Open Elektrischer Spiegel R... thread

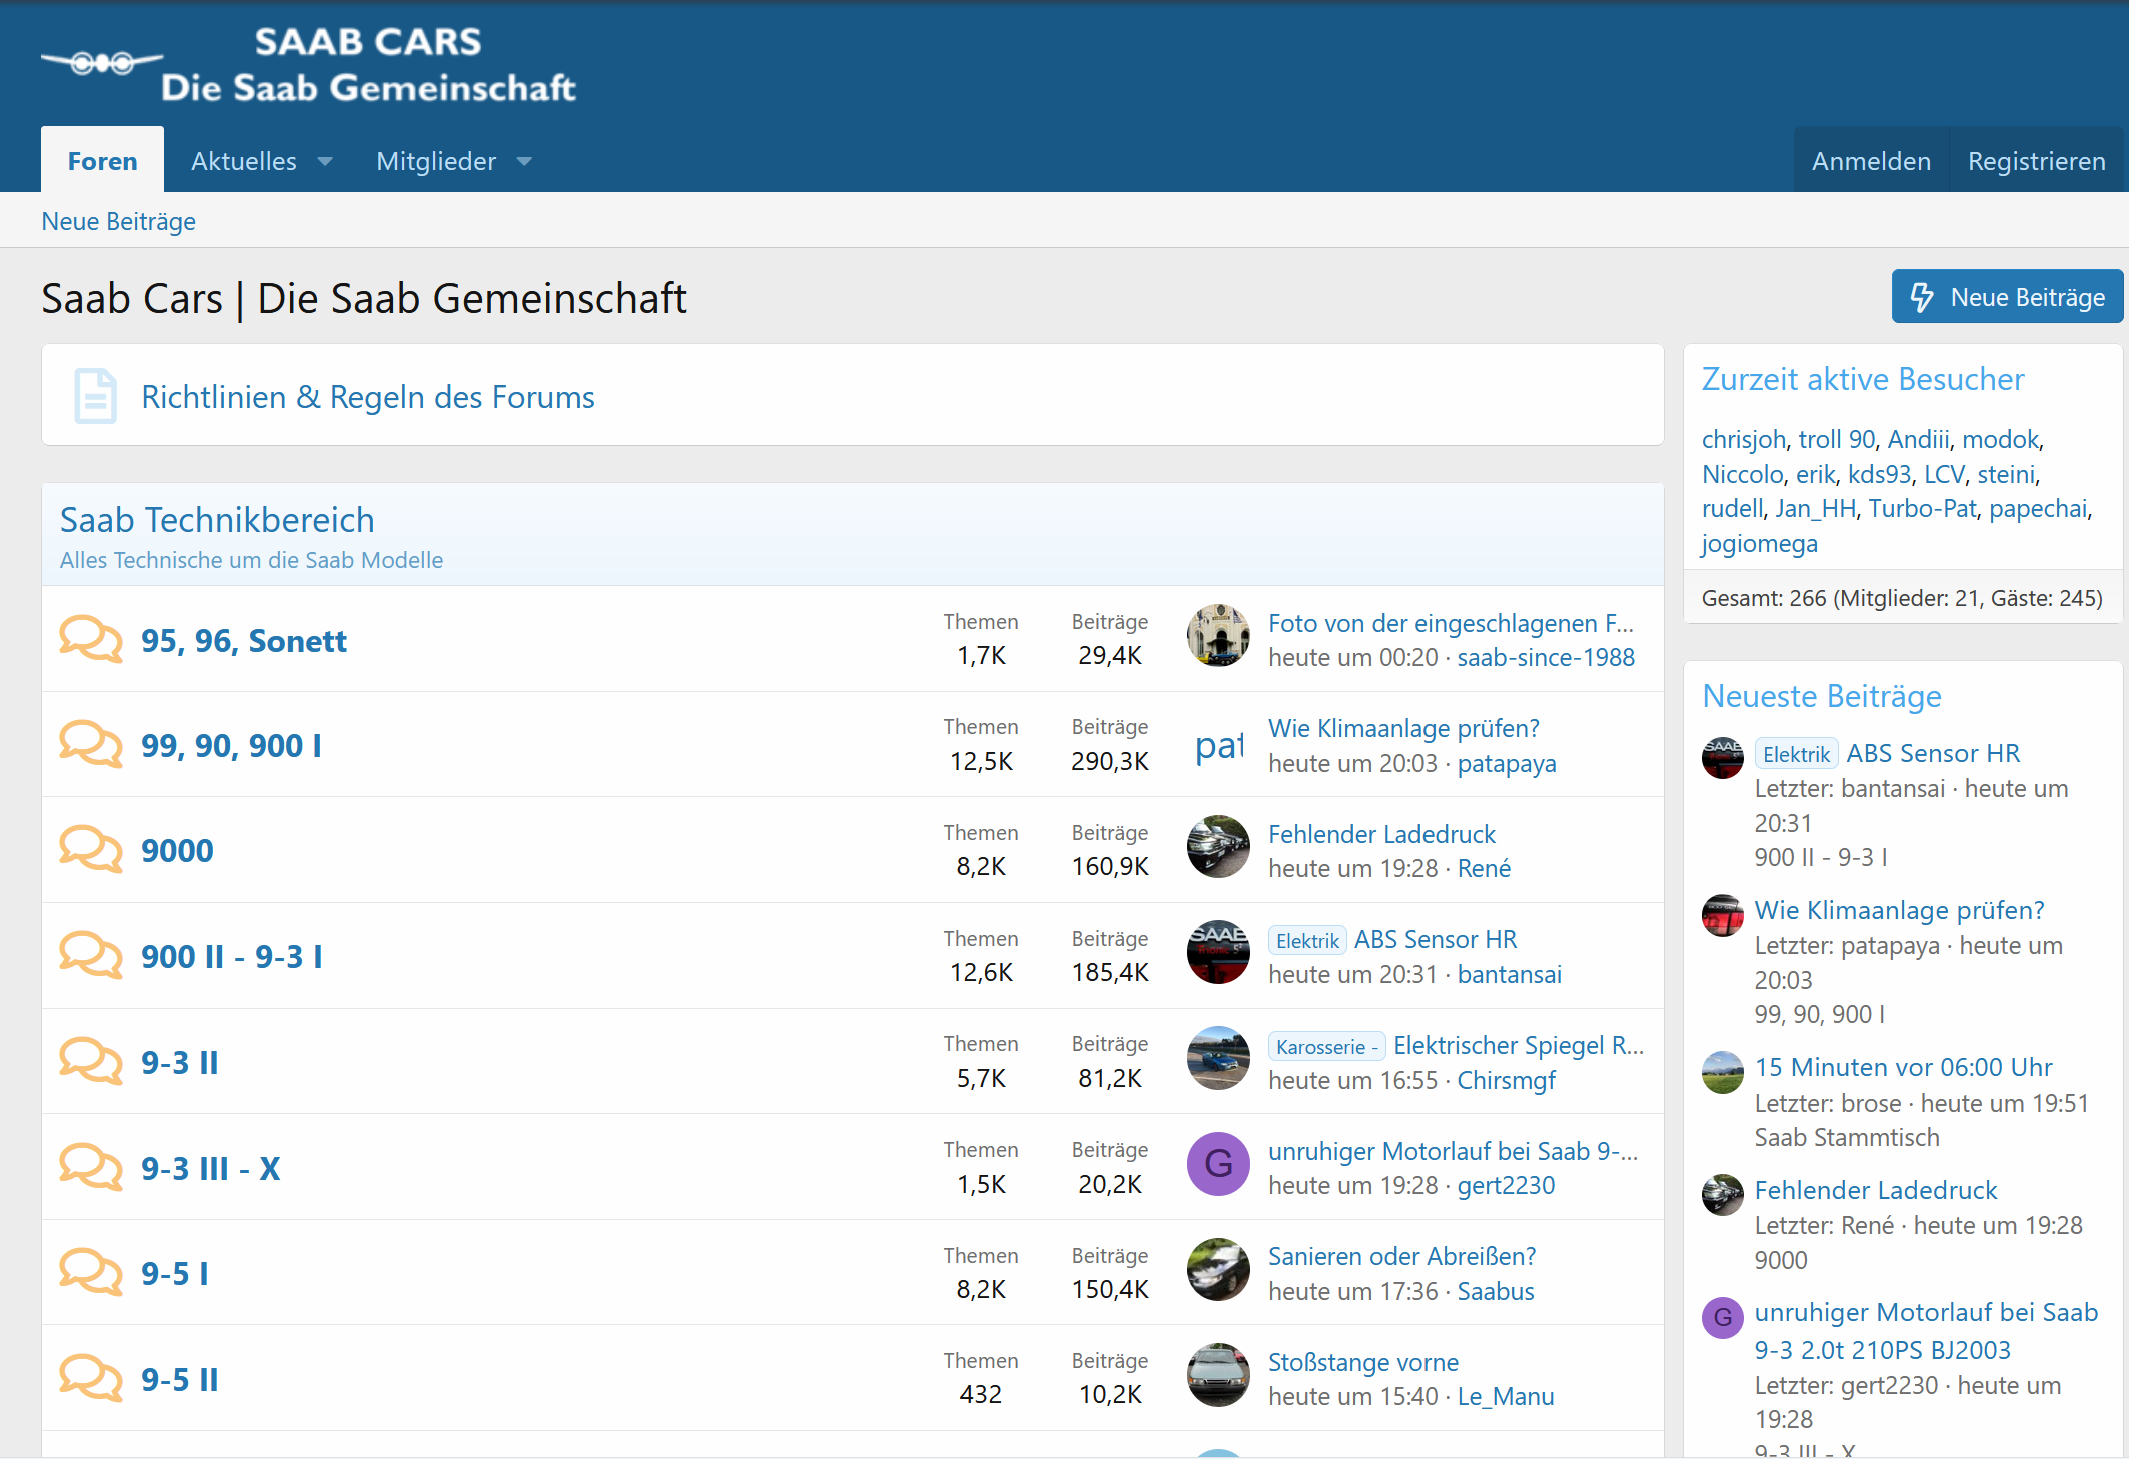coord(1518,1045)
